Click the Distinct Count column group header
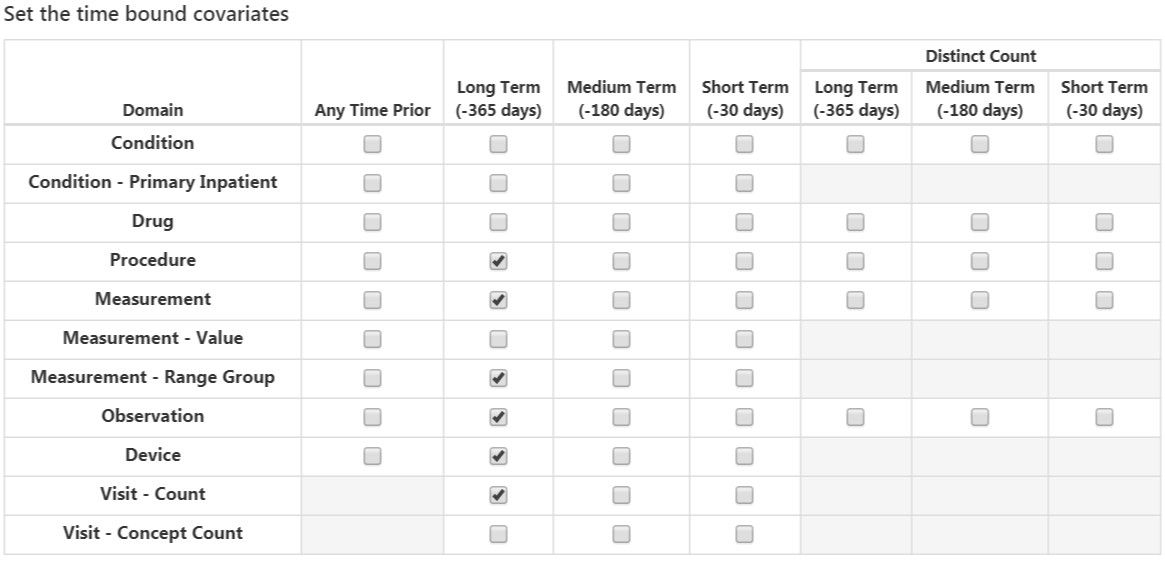1165x562 pixels. [981, 56]
